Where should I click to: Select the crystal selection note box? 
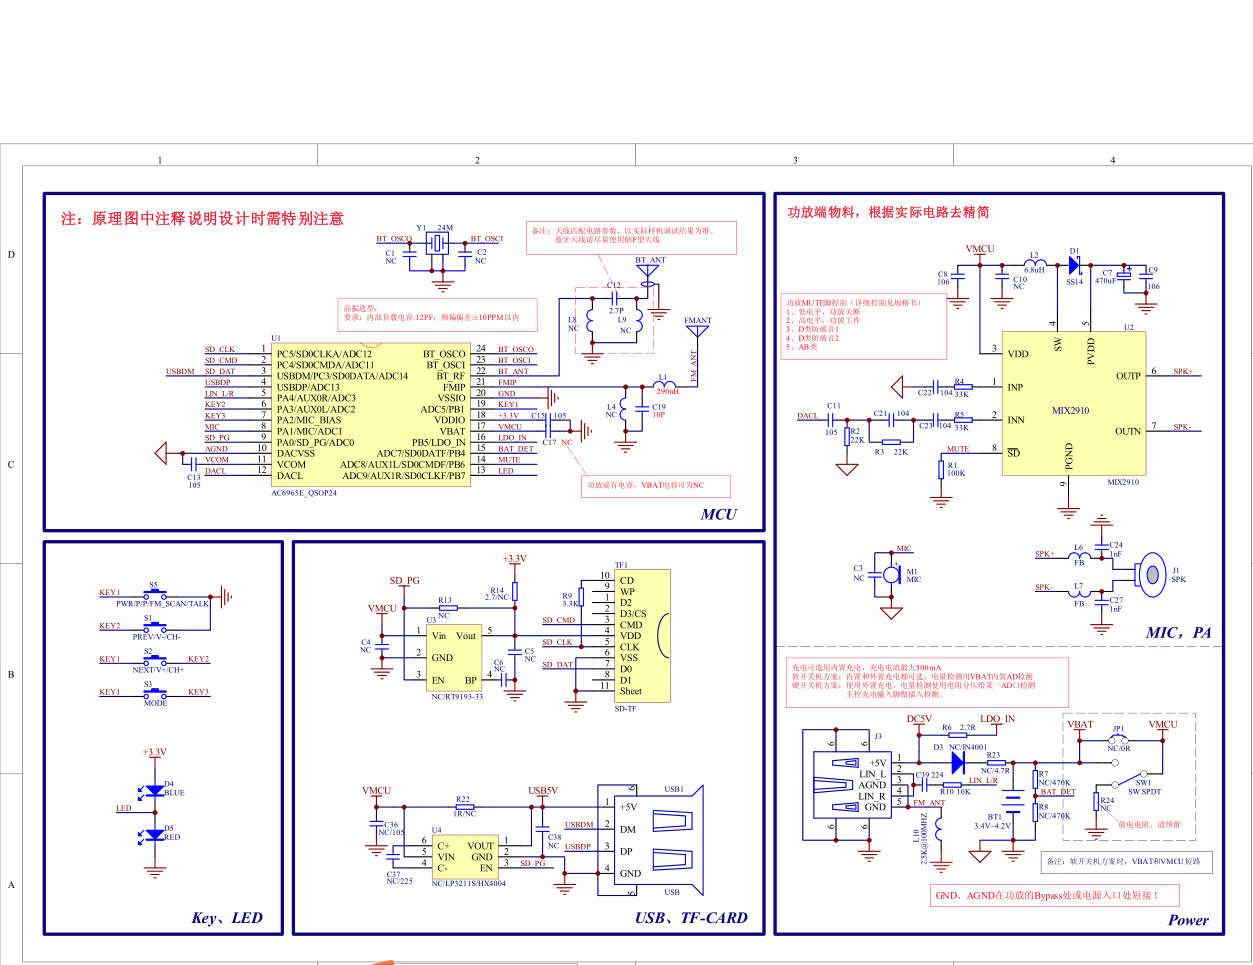[x=437, y=313]
